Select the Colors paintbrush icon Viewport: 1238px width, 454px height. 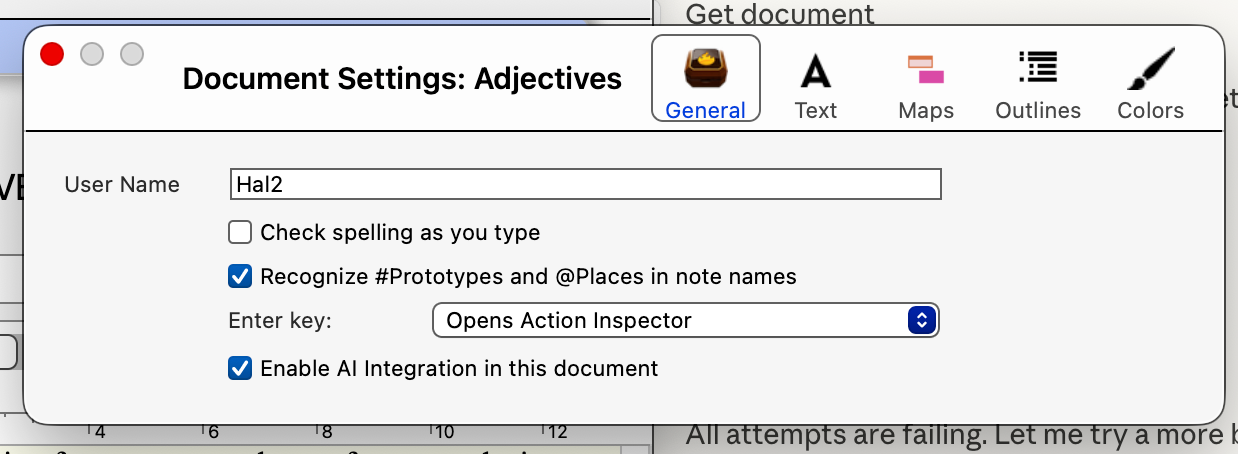coord(1150,71)
